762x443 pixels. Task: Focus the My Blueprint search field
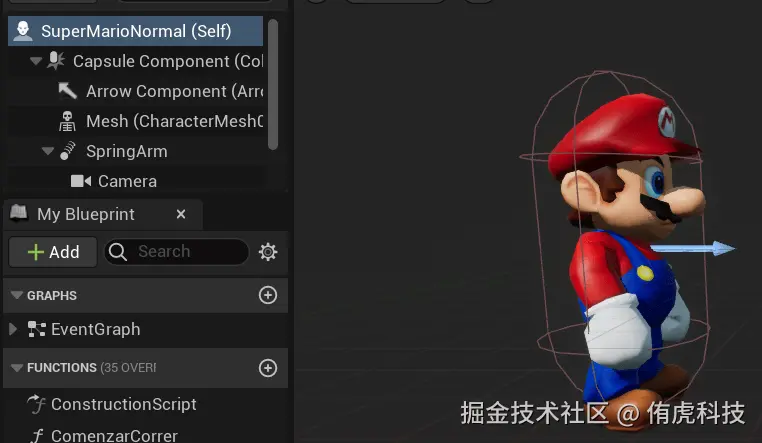coord(176,252)
